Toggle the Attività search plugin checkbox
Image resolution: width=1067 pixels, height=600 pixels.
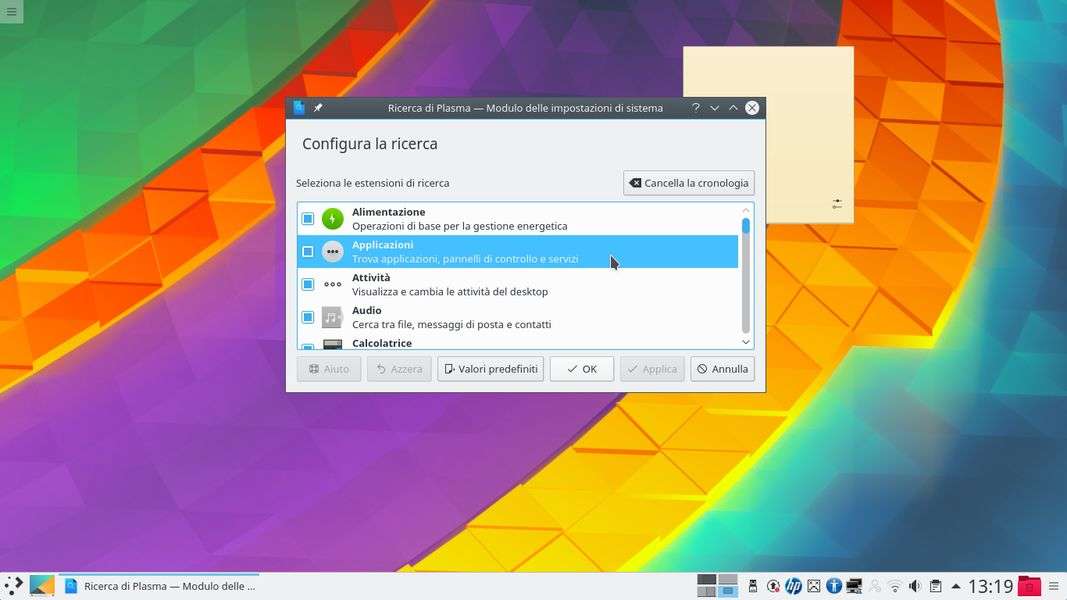308,285
